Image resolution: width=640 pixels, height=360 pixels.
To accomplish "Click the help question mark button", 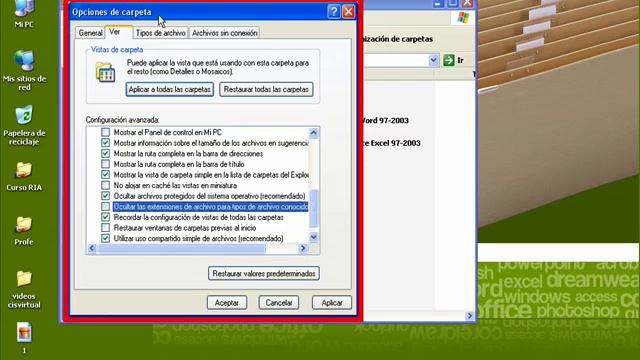I will click(333, 11).
